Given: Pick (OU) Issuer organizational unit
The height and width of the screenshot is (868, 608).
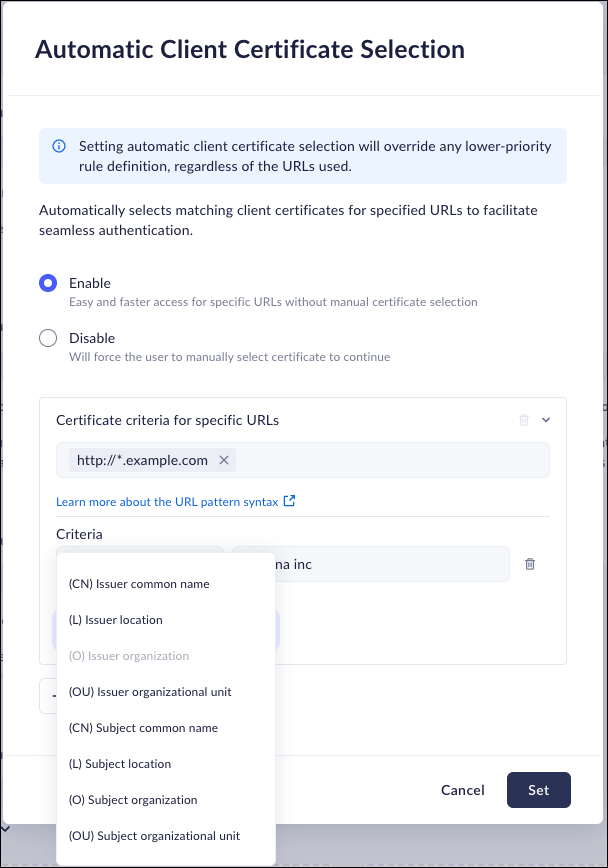Looking at the screenshot, I should 150,692.
